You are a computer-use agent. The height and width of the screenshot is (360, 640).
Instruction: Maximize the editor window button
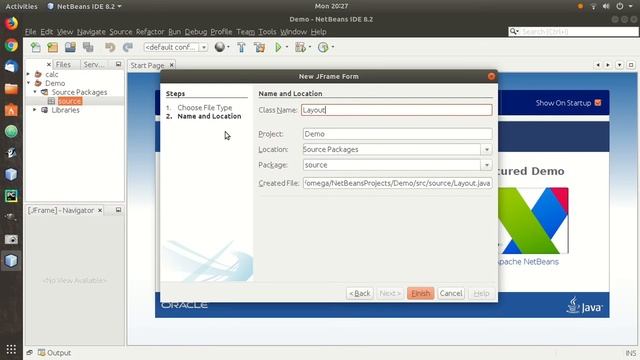[x=631, y=65]
